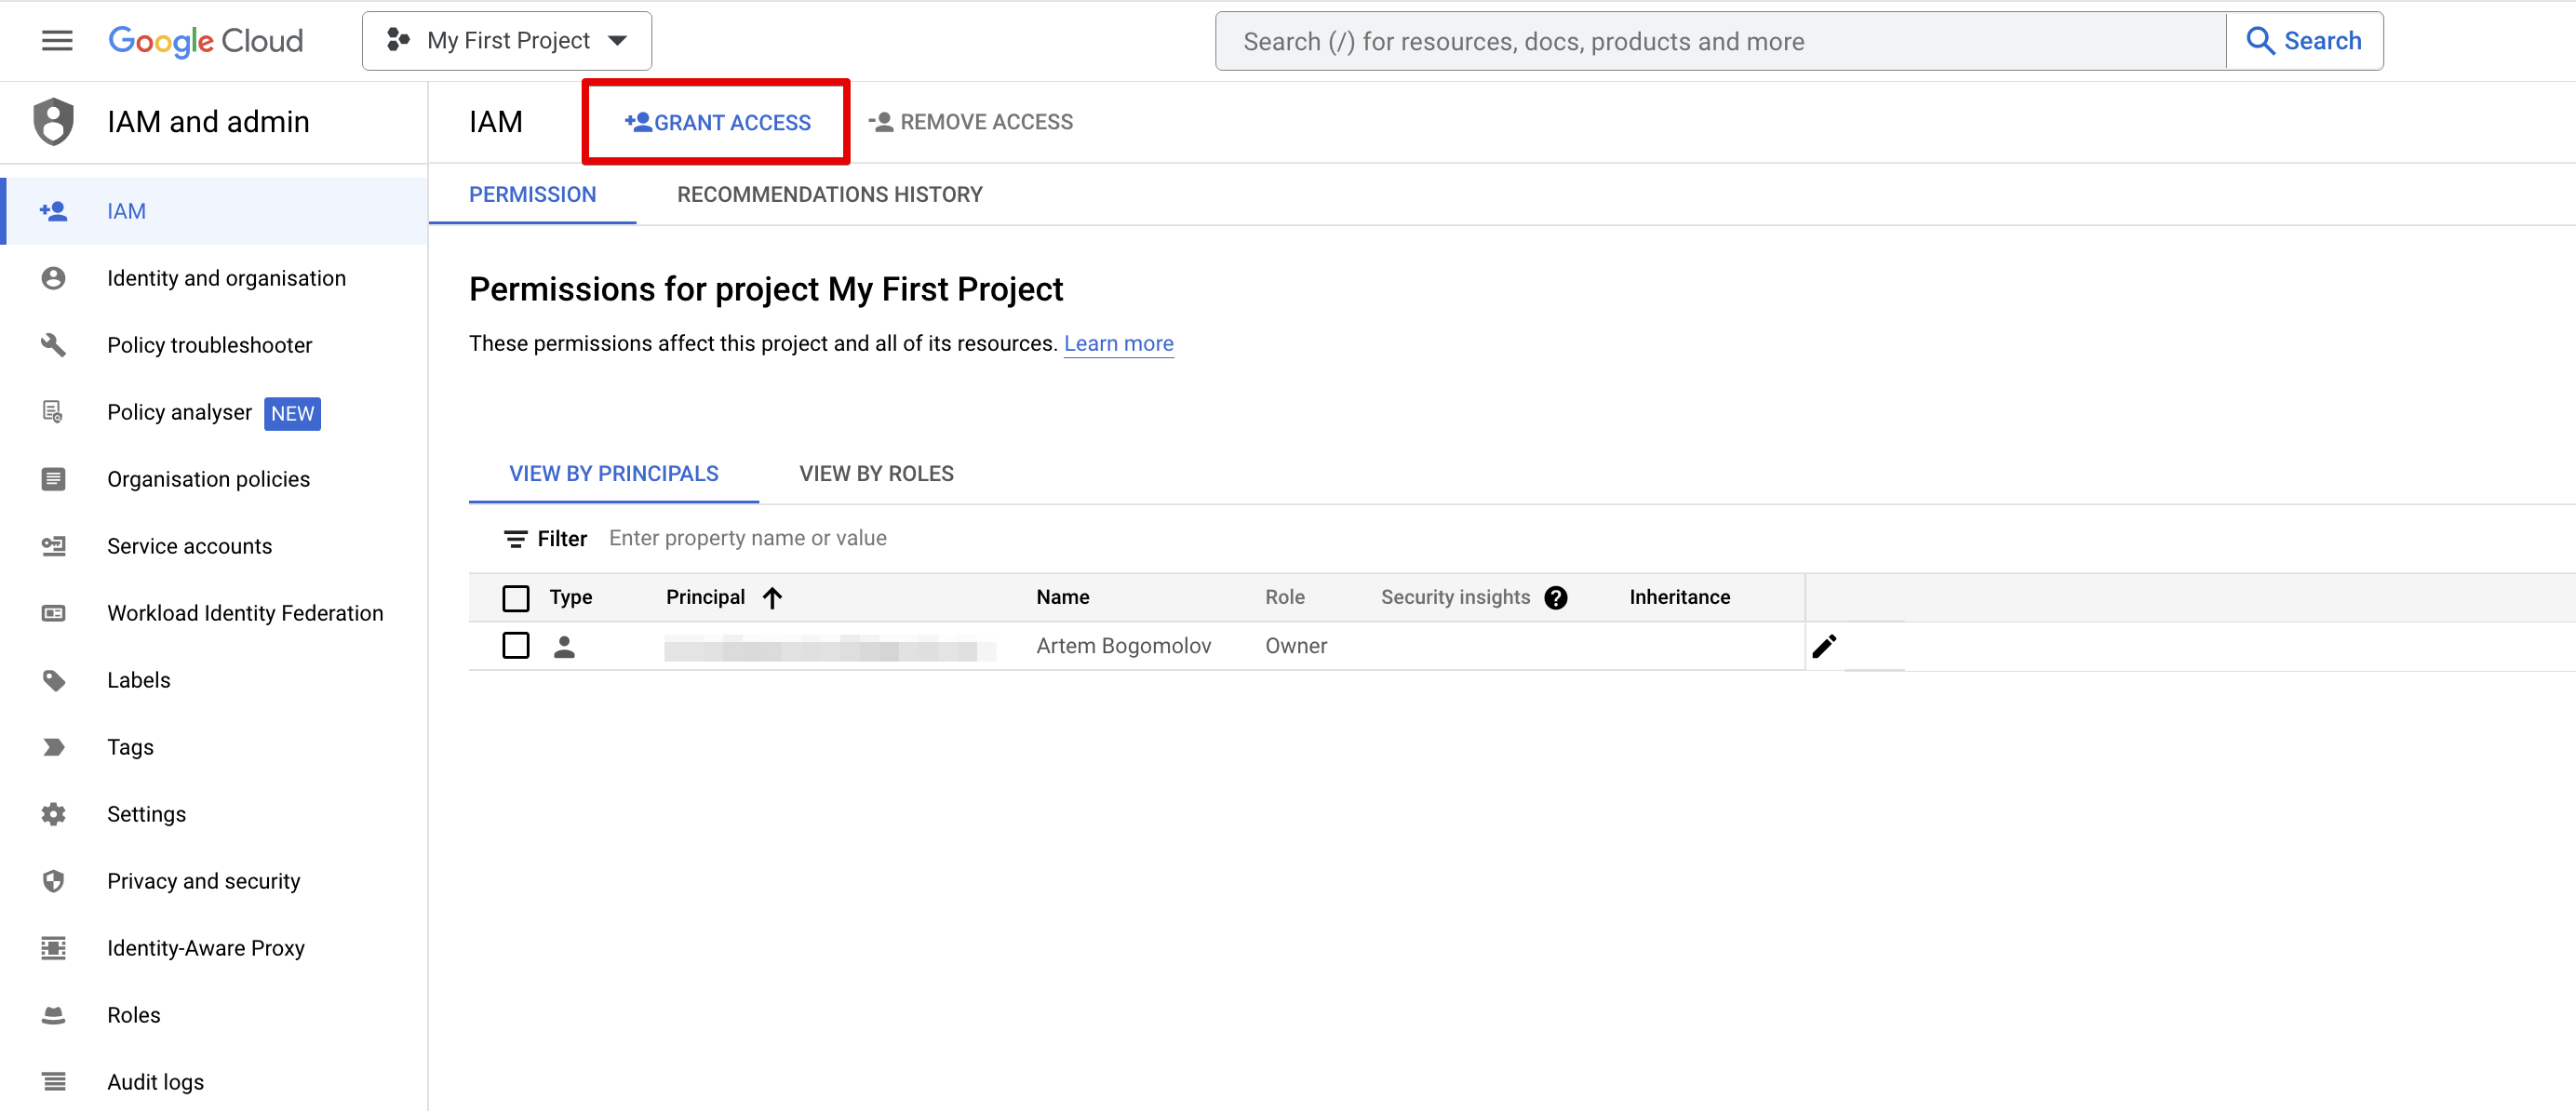This screenshot has width=2576, height=1111.
Task: Click the Identity-Aware Proxy icon
Action: pos(54,948)
